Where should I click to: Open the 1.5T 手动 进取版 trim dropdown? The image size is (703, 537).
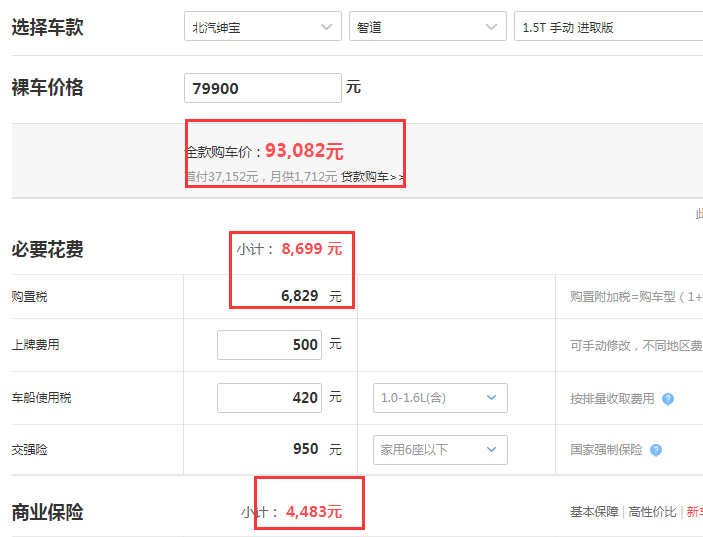click(x=608, y=26)
